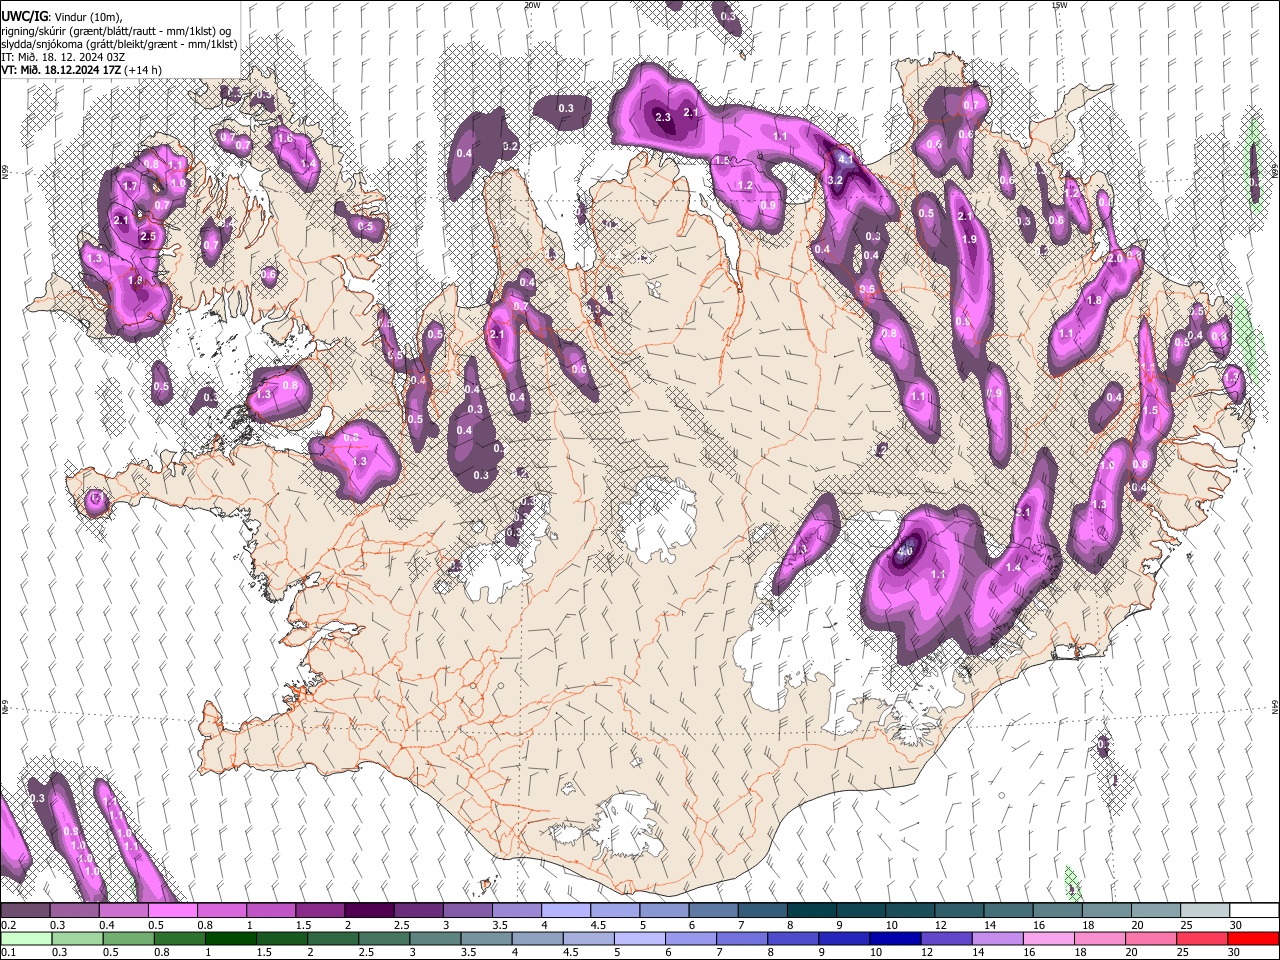Click the '30' label in upper legend
Screen dimensions: 1280x960
click(x=1236, y=925)
